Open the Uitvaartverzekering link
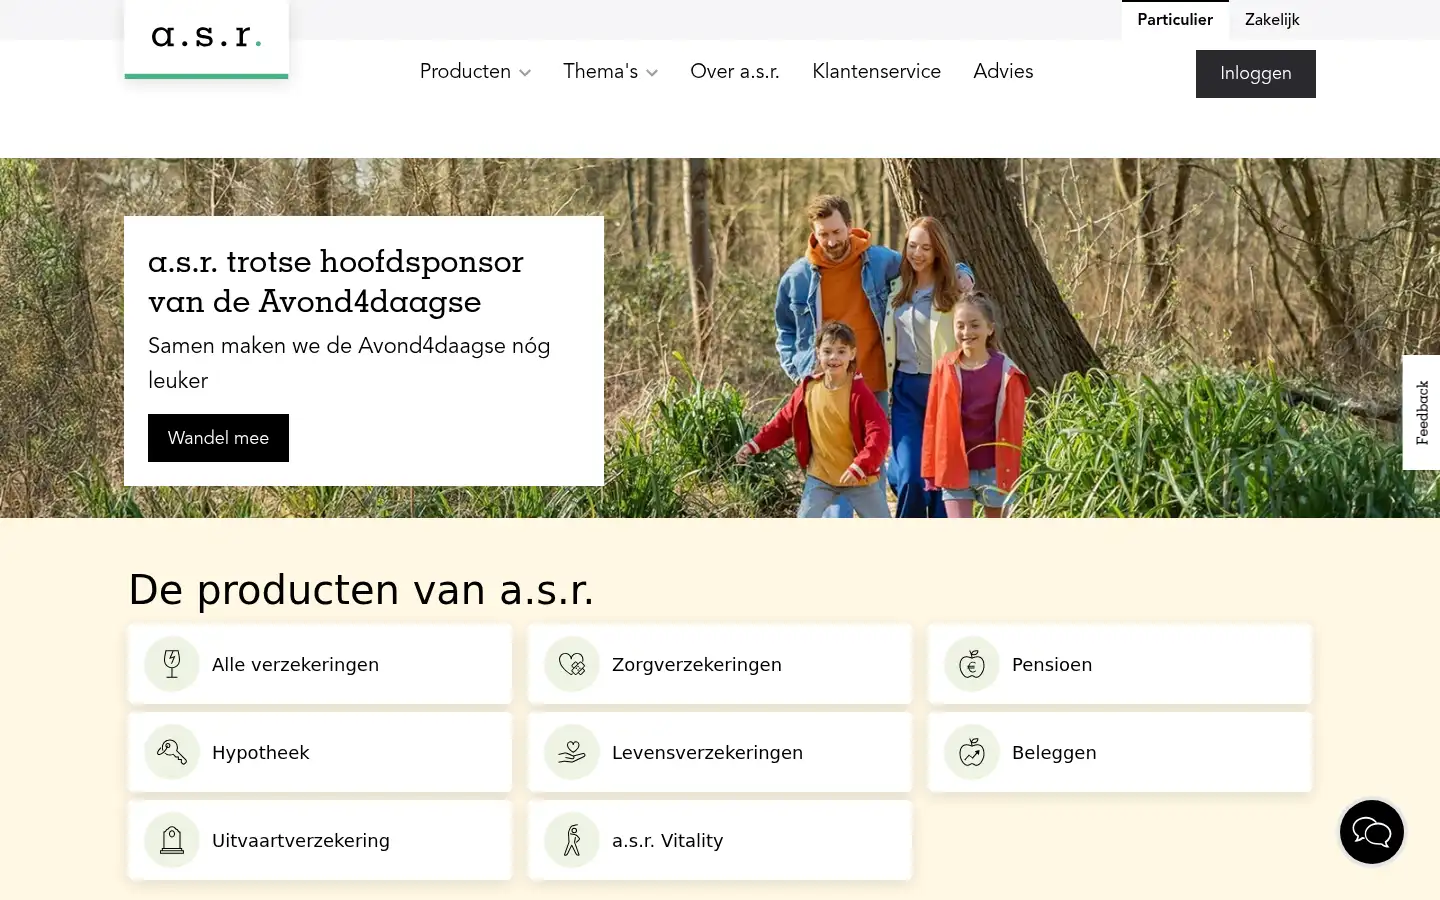The height and width of the screenshot is (900, 1440). click(x=320, y=840)
